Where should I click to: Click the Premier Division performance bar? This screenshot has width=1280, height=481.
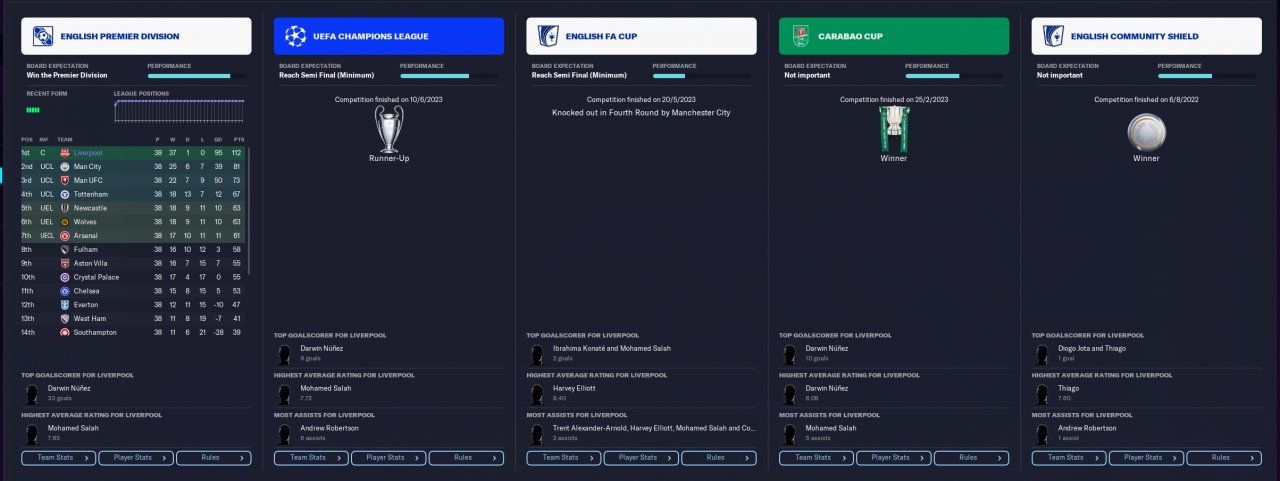tap(195, 75)
